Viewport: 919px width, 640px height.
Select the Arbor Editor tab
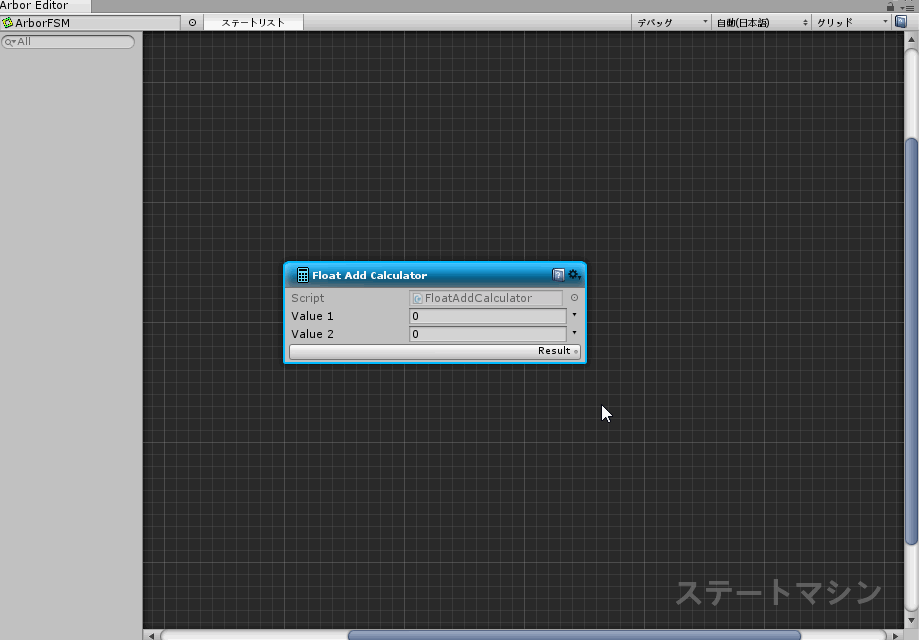(35, 6)
